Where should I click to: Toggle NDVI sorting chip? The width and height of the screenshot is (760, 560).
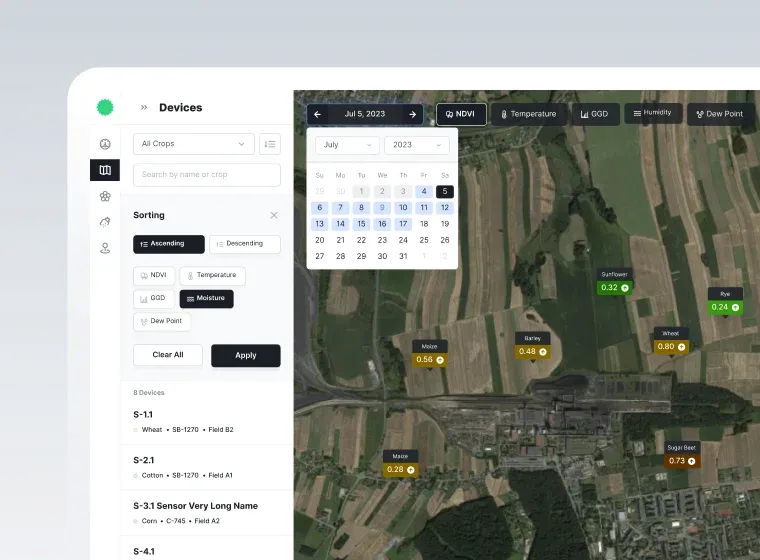pos(154,275)
